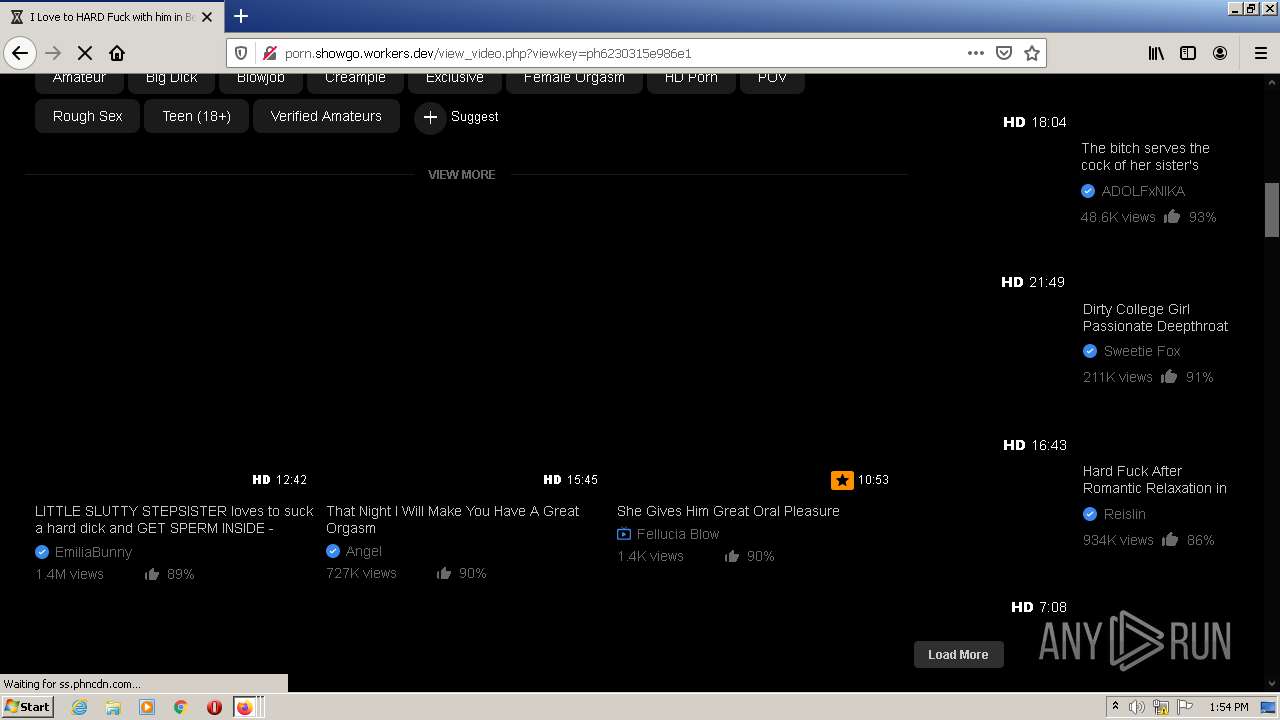Click the 12:42 duration label

[x=291, y=480]
